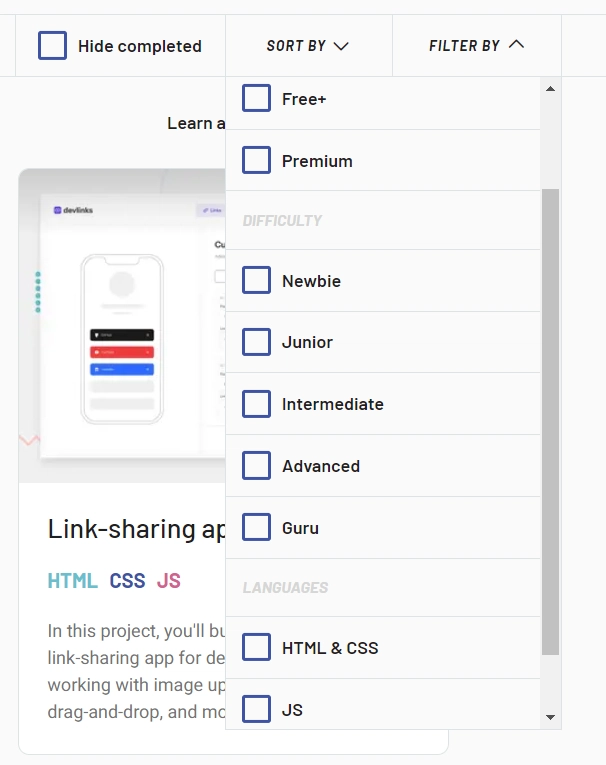This screenshot has width=606, height=765.
Task: Select the Newbie difficulty filter
Action: 256,280
